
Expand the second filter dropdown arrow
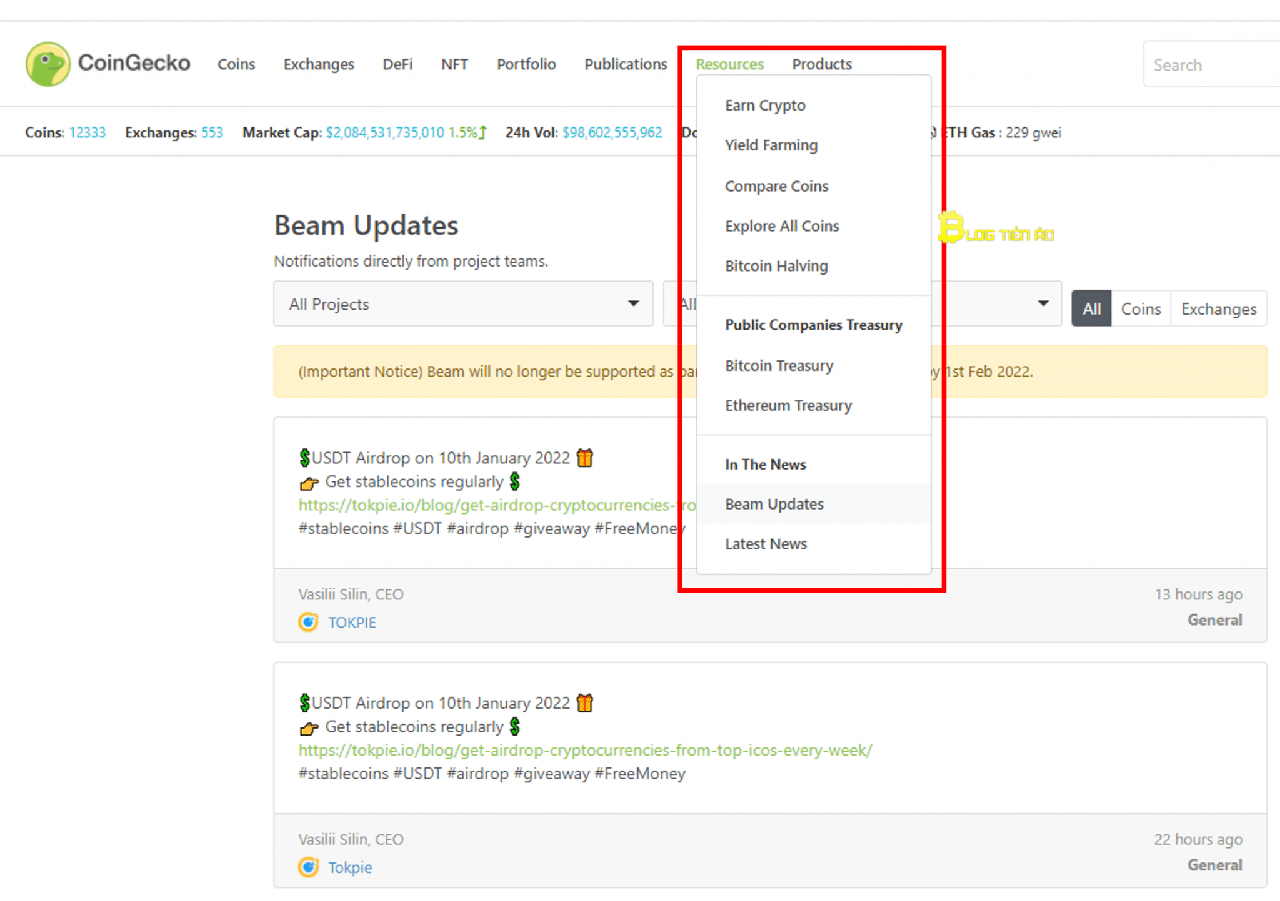coord(1042,304)
